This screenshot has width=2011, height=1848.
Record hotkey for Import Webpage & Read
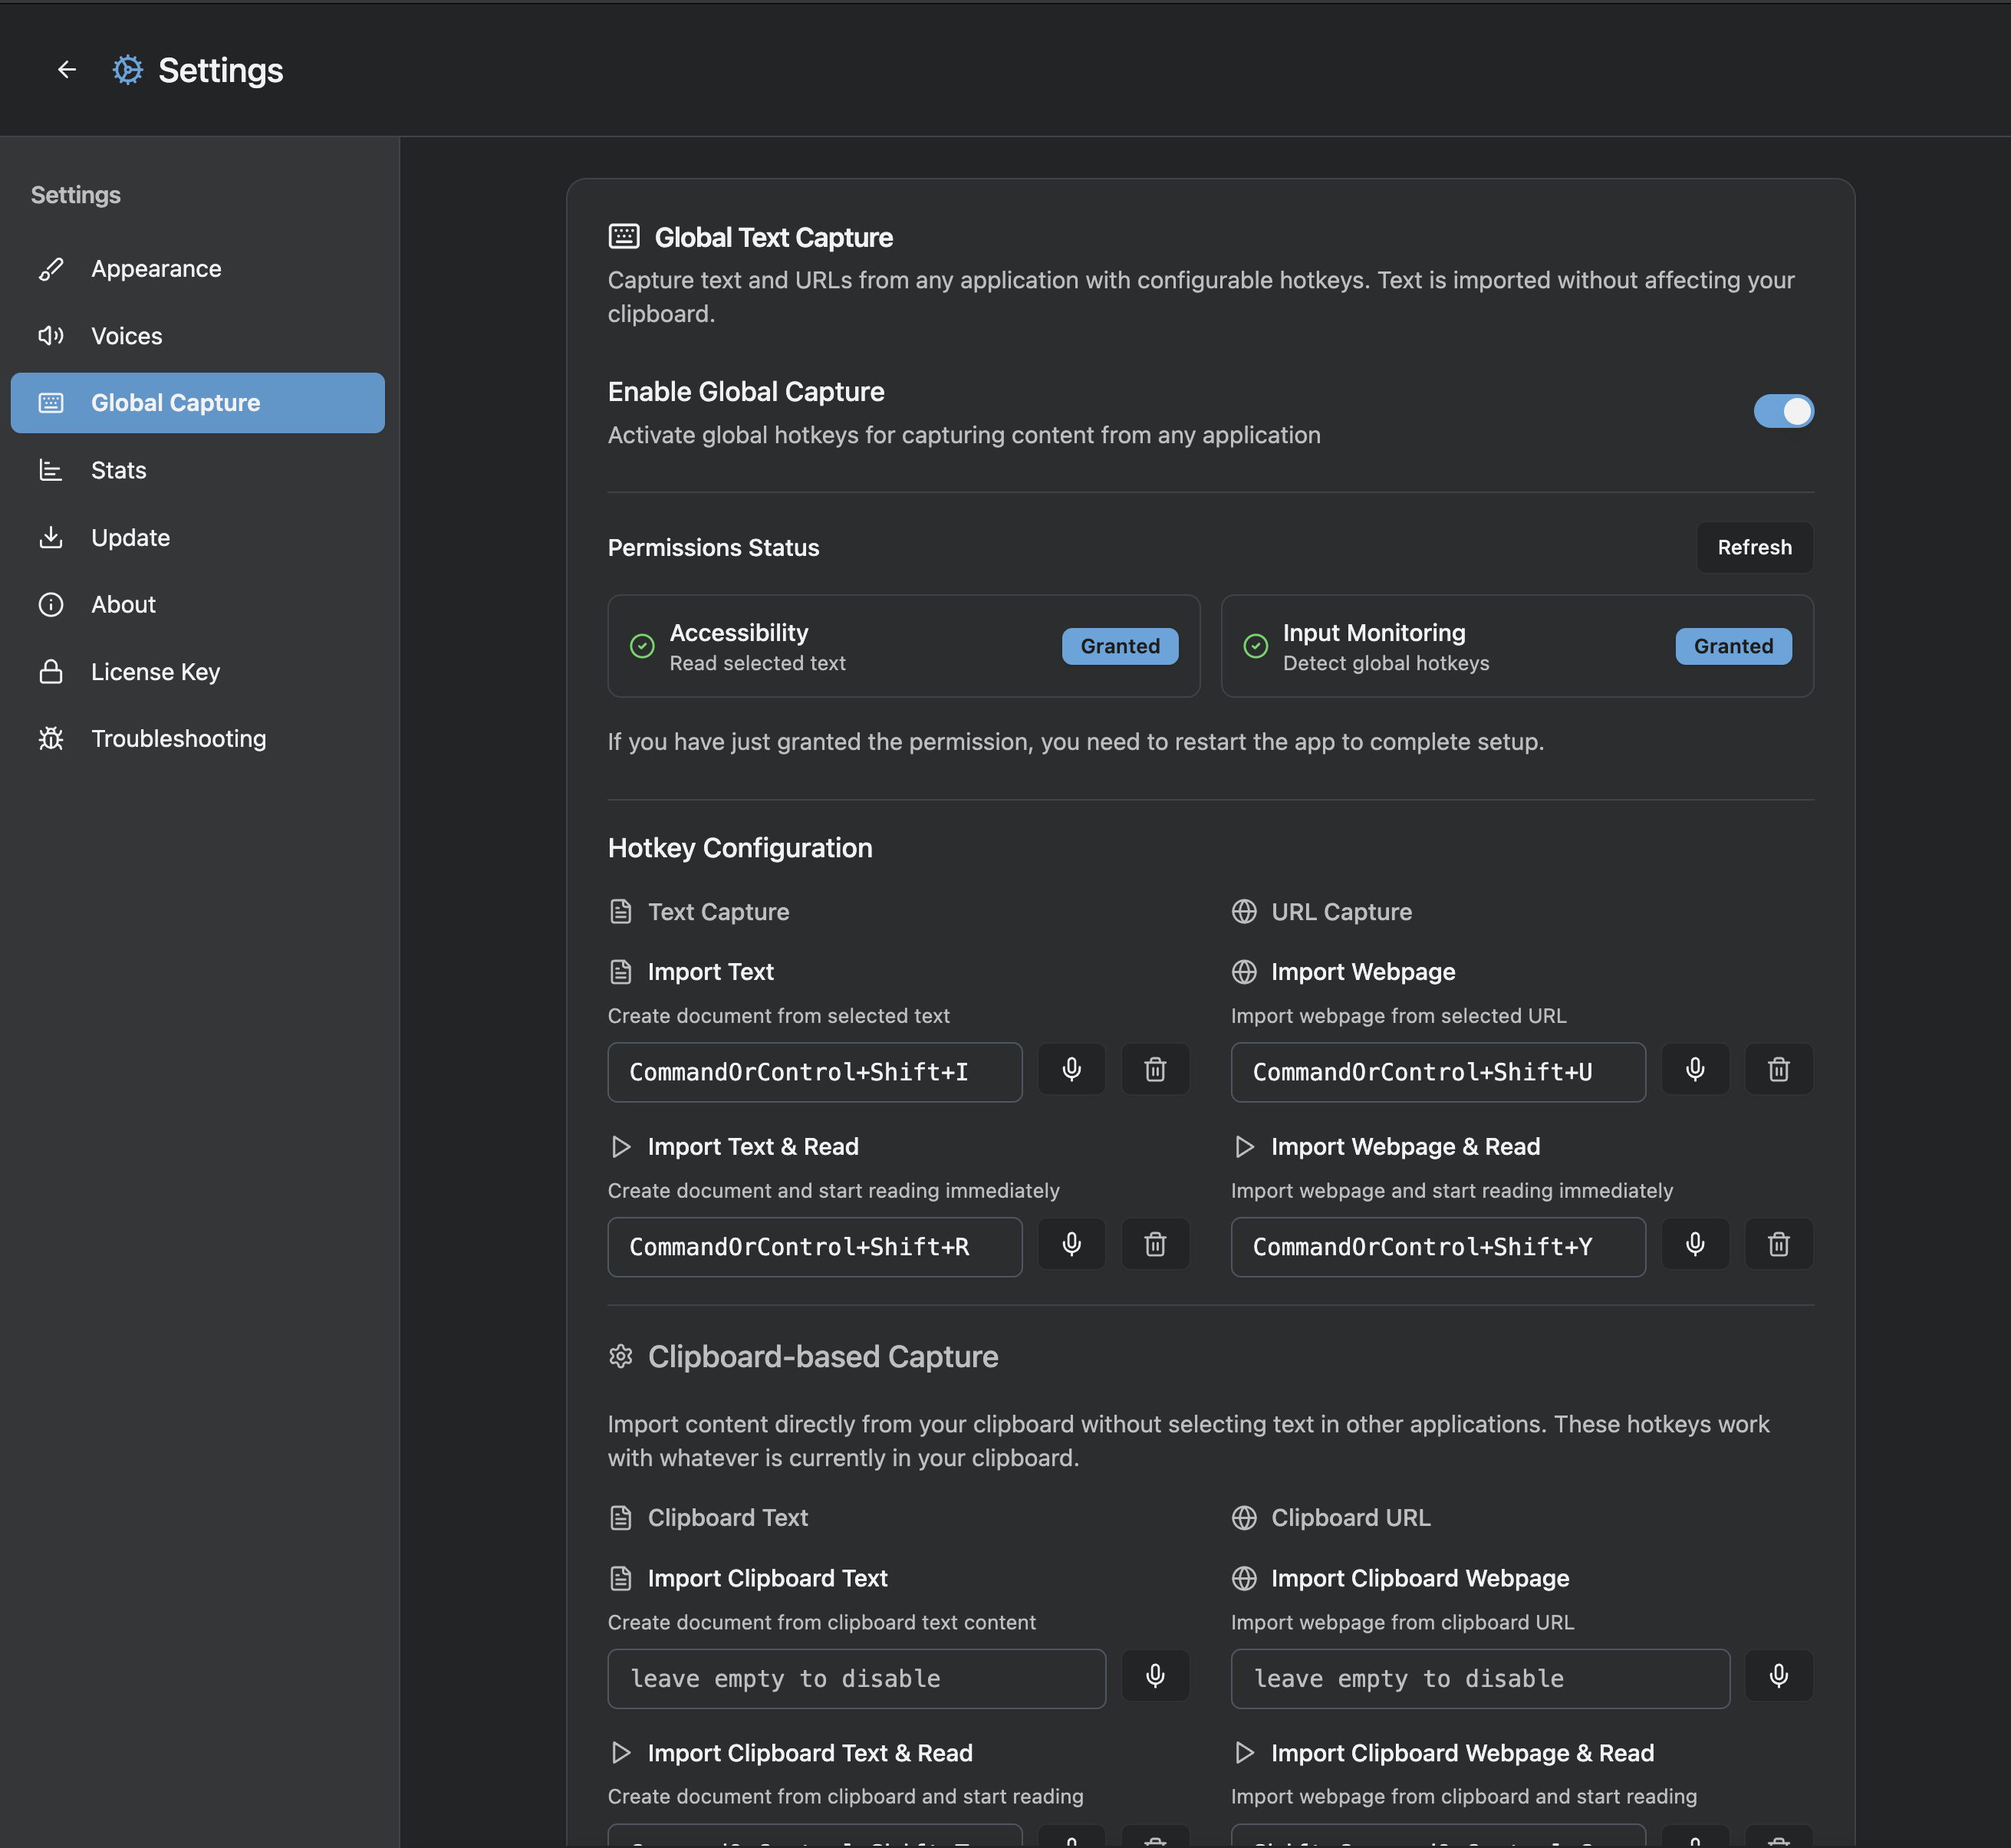coord(1695,1245)
